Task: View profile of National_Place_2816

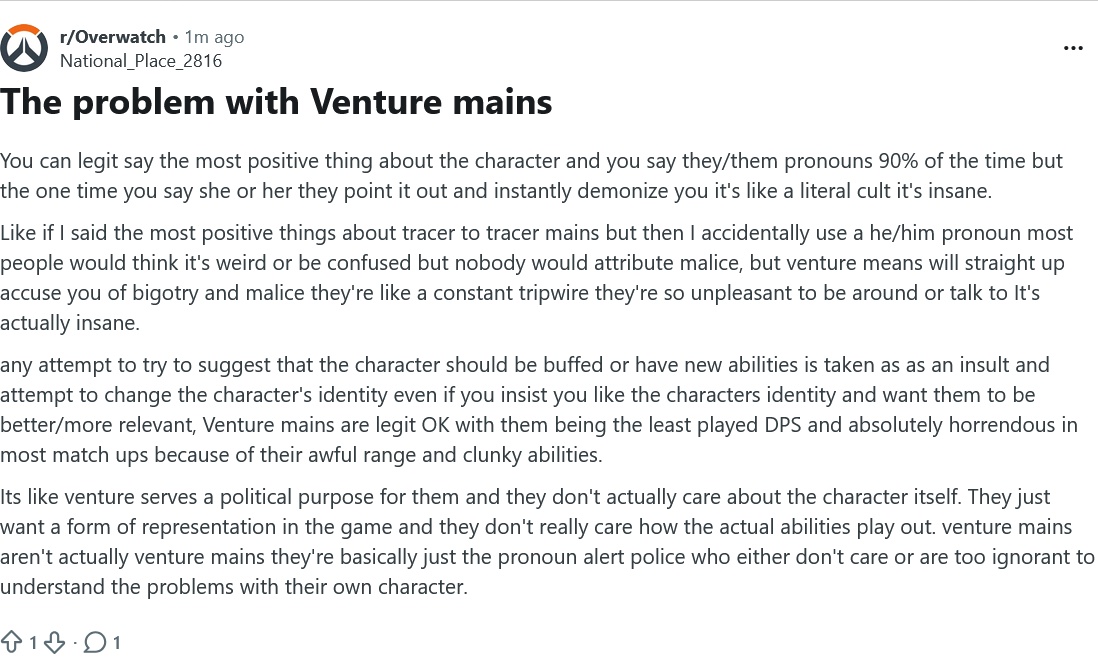Action: coord(141,61)
